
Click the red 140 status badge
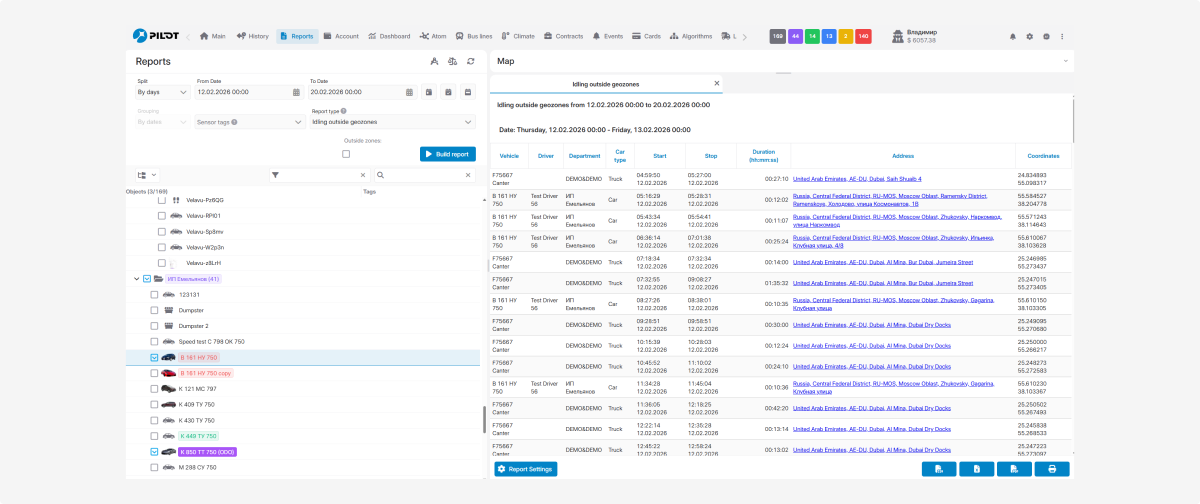point(863,36)
